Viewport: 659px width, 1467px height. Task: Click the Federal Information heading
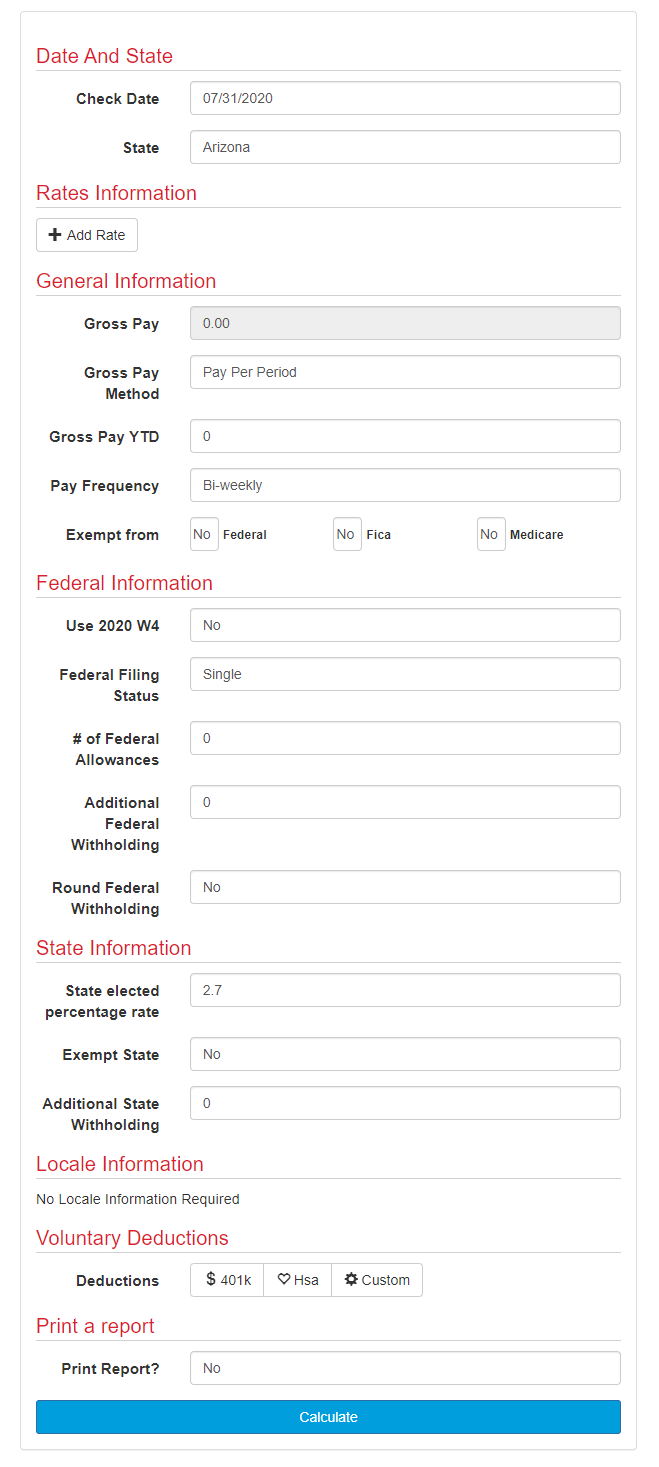pyautogui.click(x=124, y=583)
